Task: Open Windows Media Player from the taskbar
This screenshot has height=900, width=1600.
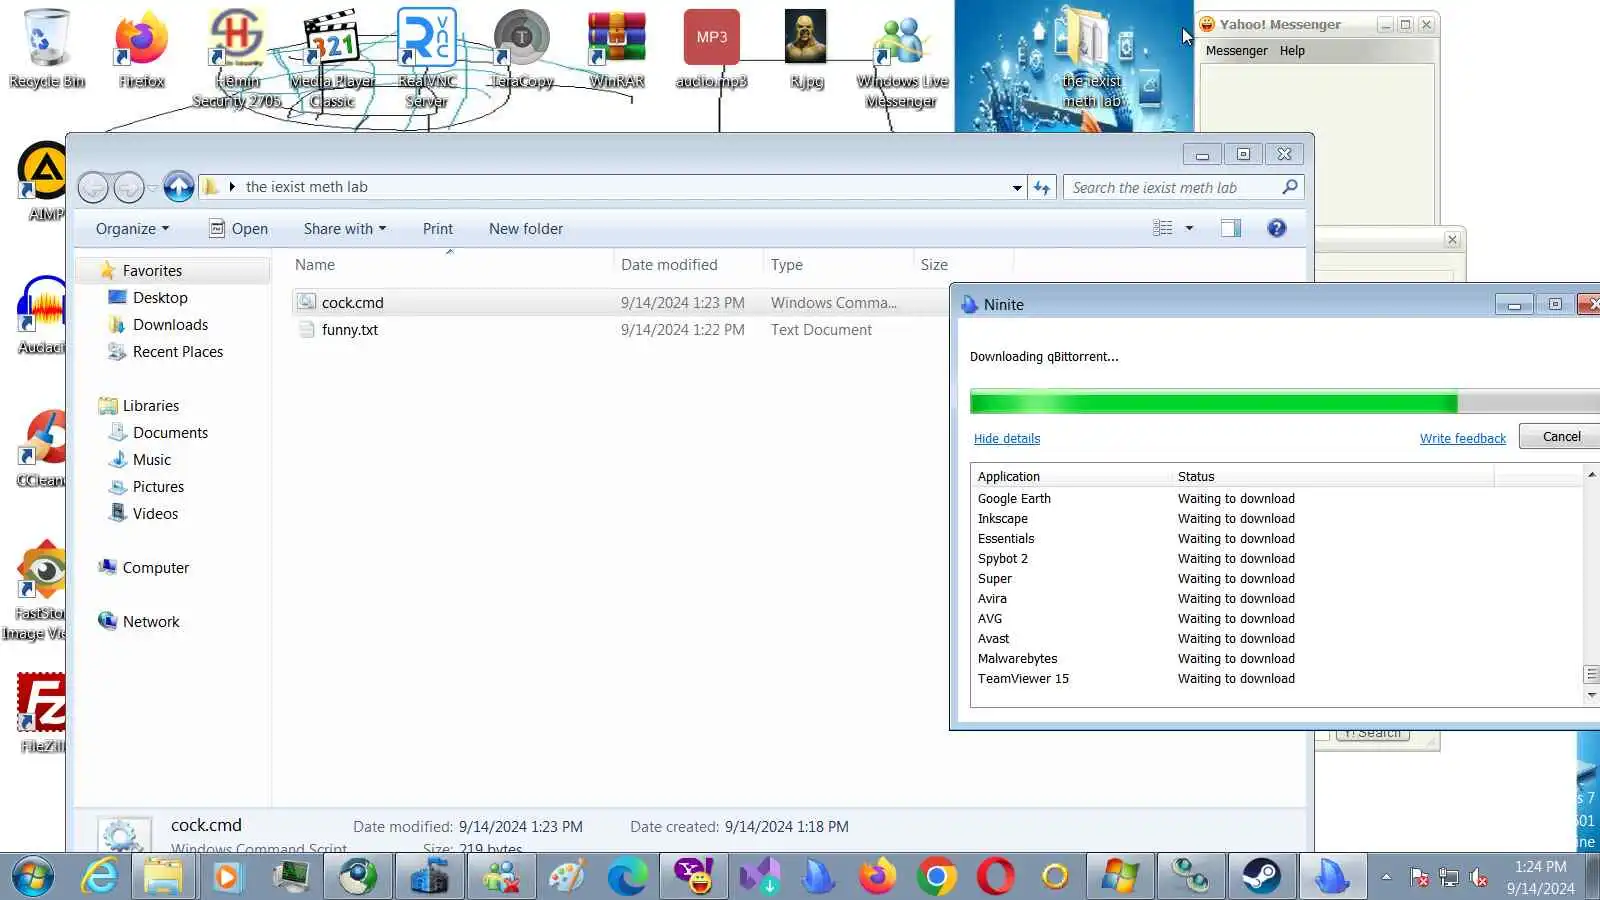Action: coord(228,877)
